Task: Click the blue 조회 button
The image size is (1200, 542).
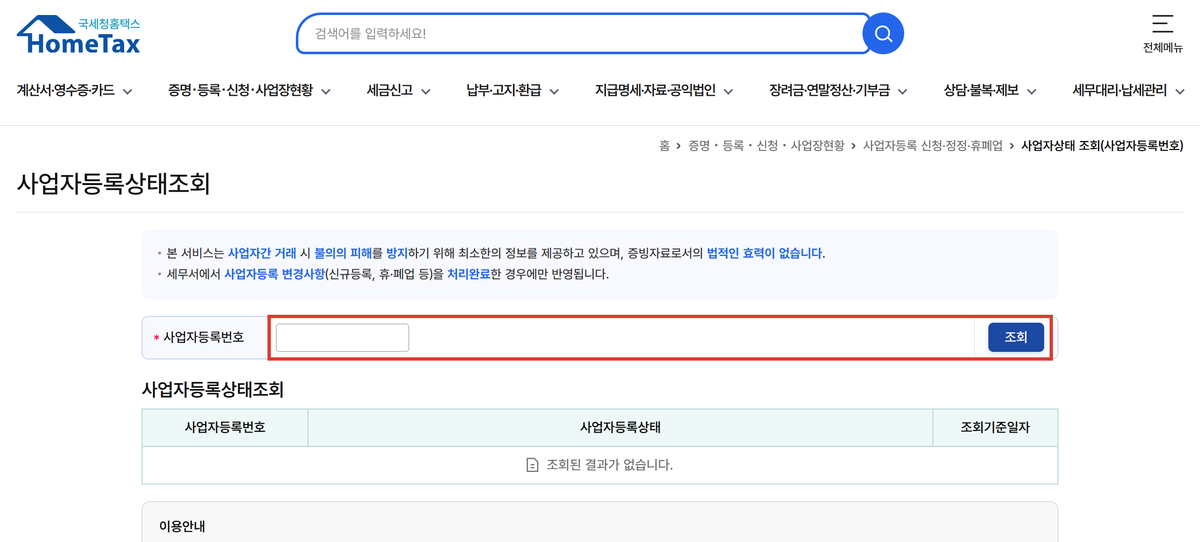Action: click(x=1016, y=337)
